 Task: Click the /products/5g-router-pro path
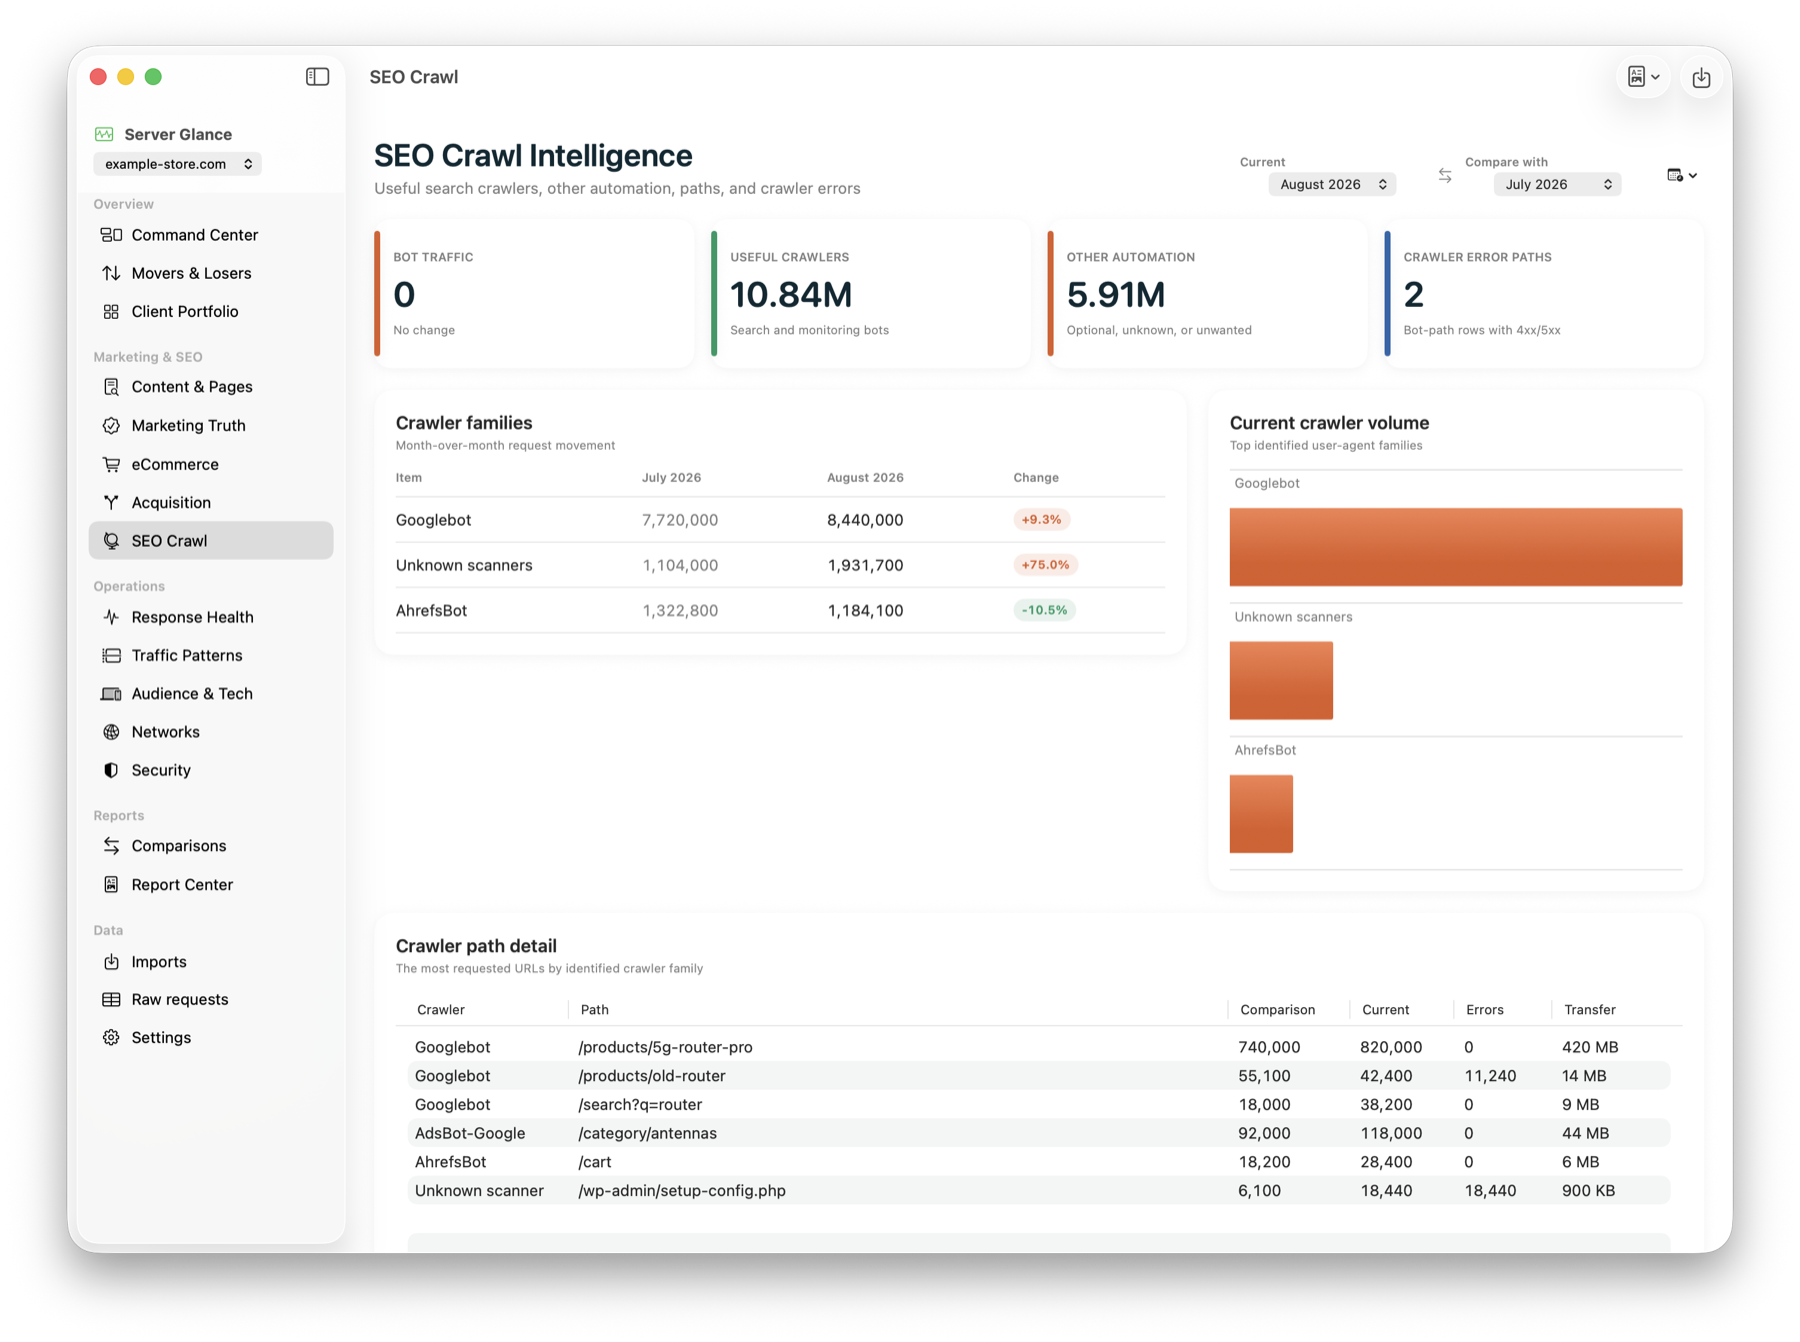(x=665, y=1047)
